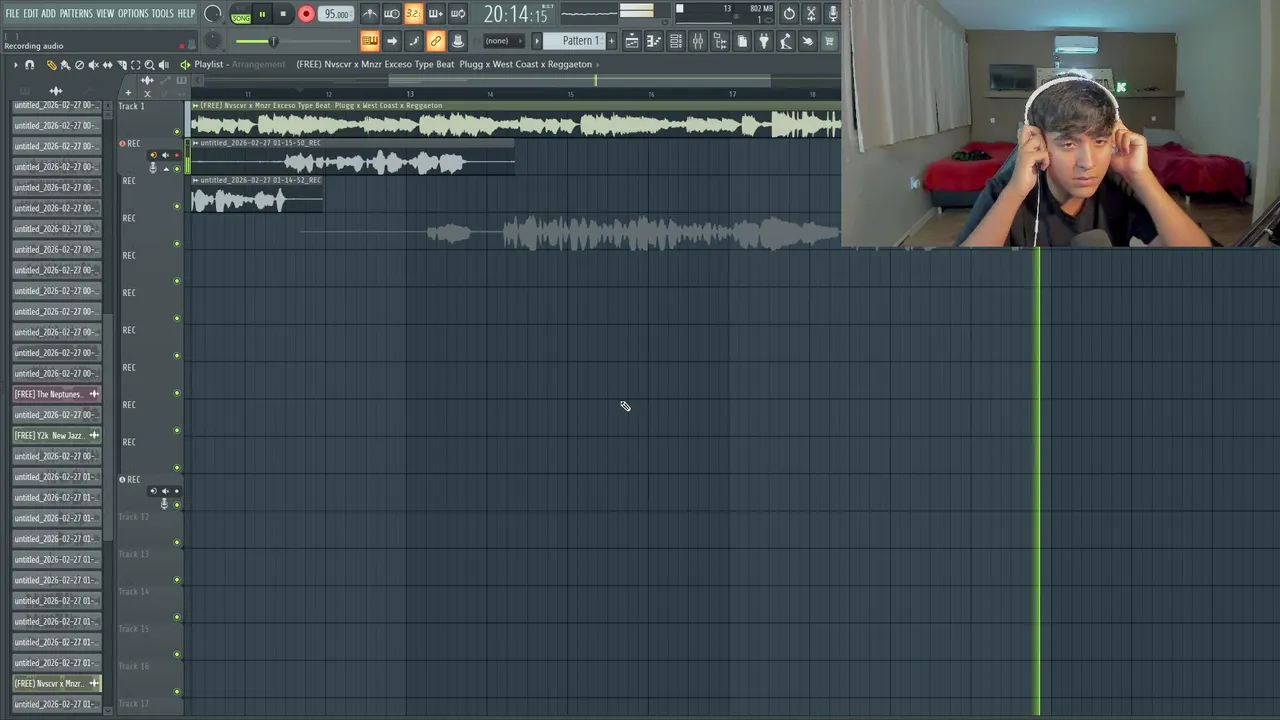
Task: Open the Piano roll icon
Action: click(x=654, y=41)
